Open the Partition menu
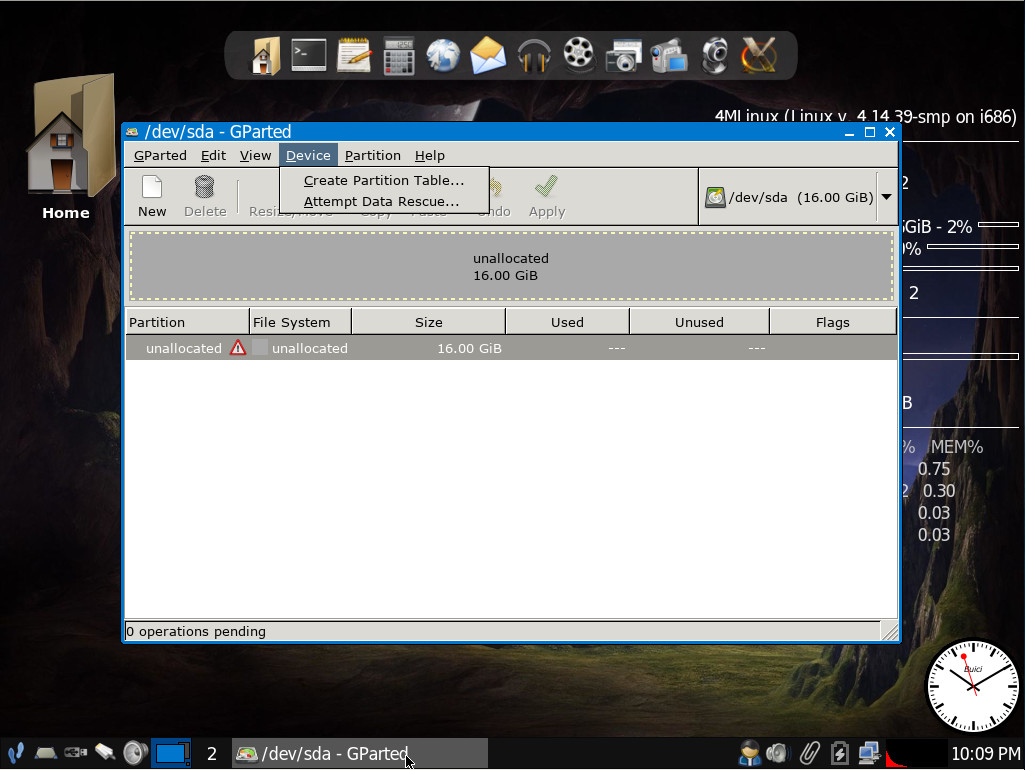Image resolution: width=1025 pixels, height=770 pixels. pyautogui.click(x=372, y=155)
